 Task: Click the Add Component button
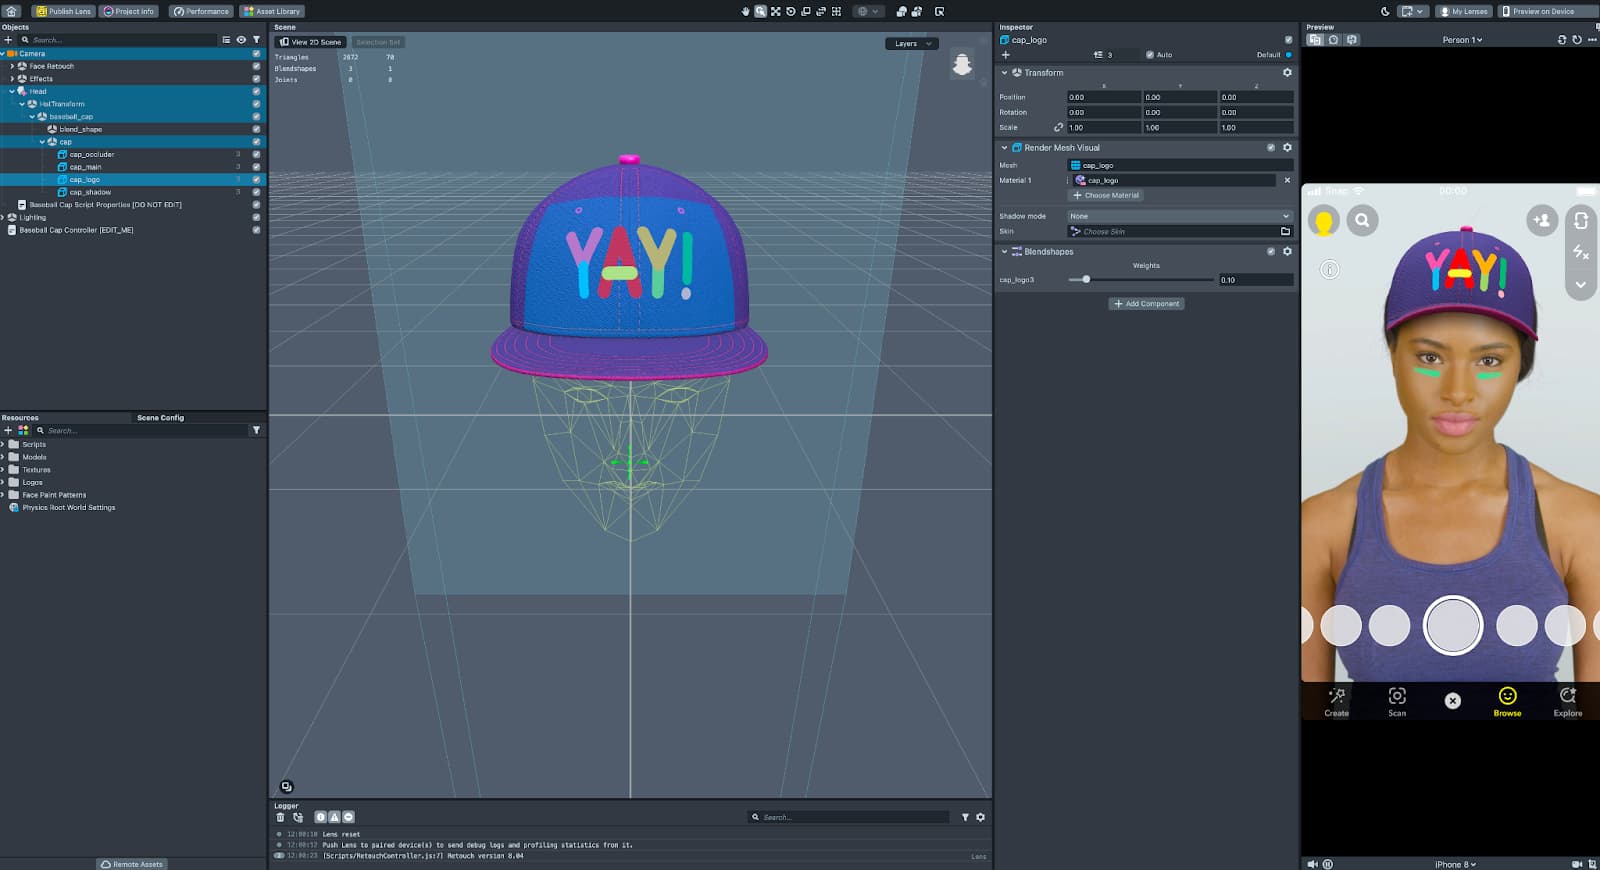pos(1147,303)
